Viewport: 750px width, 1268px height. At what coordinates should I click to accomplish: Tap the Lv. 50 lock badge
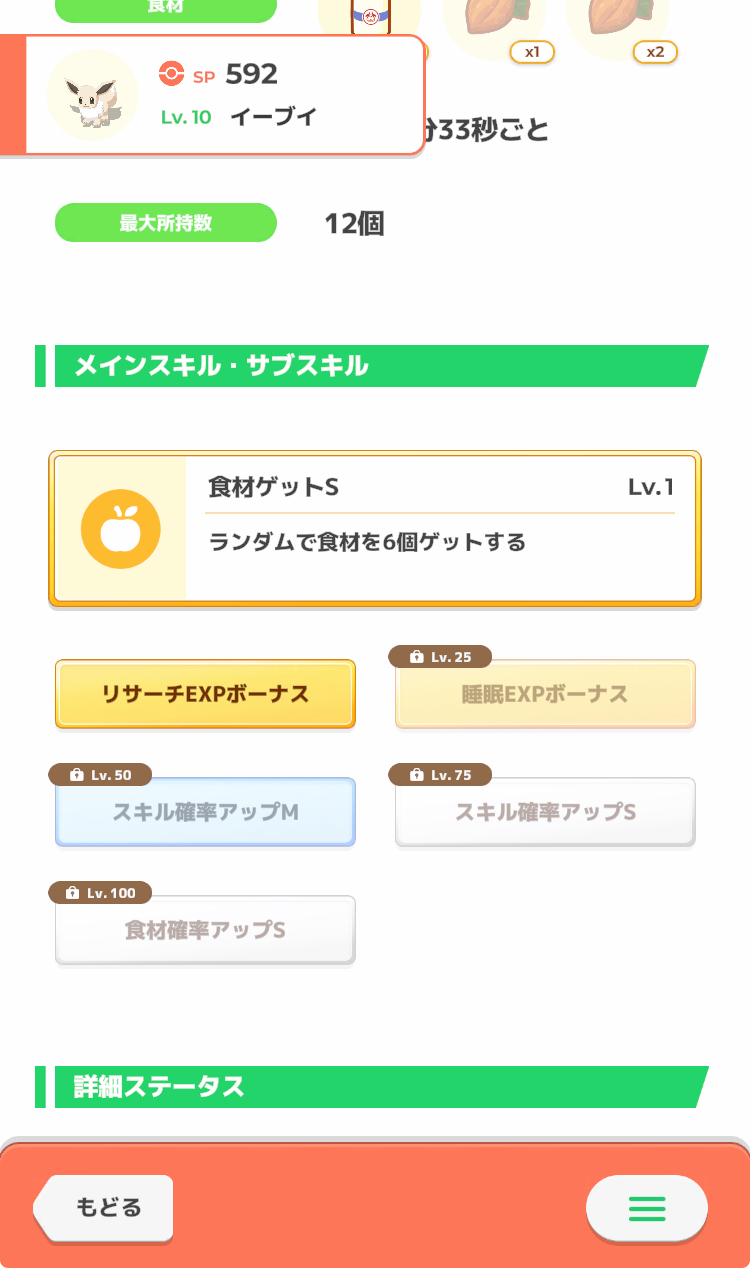point(100,775)
